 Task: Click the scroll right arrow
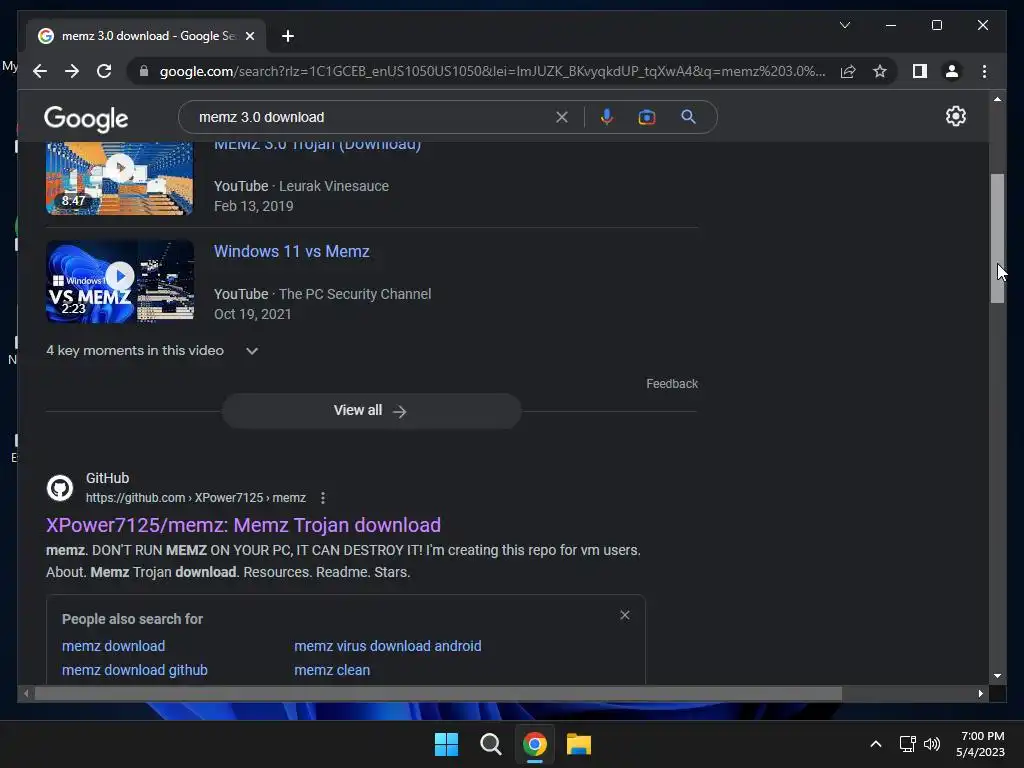980,694
